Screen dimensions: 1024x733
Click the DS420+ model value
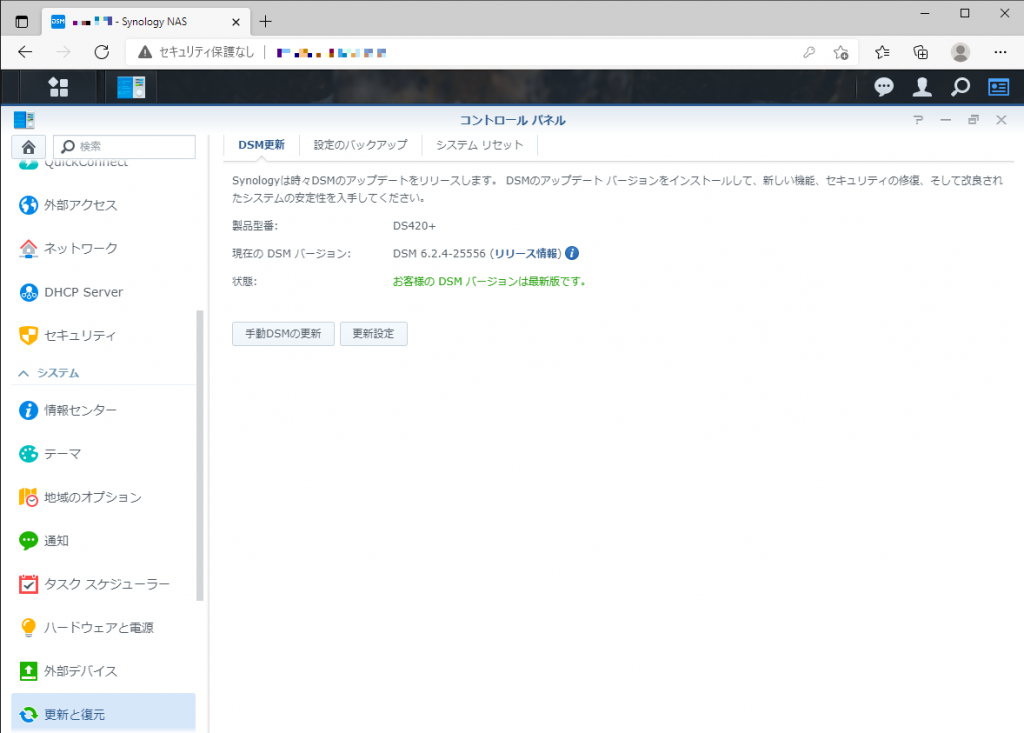click(x=414, y=226)
